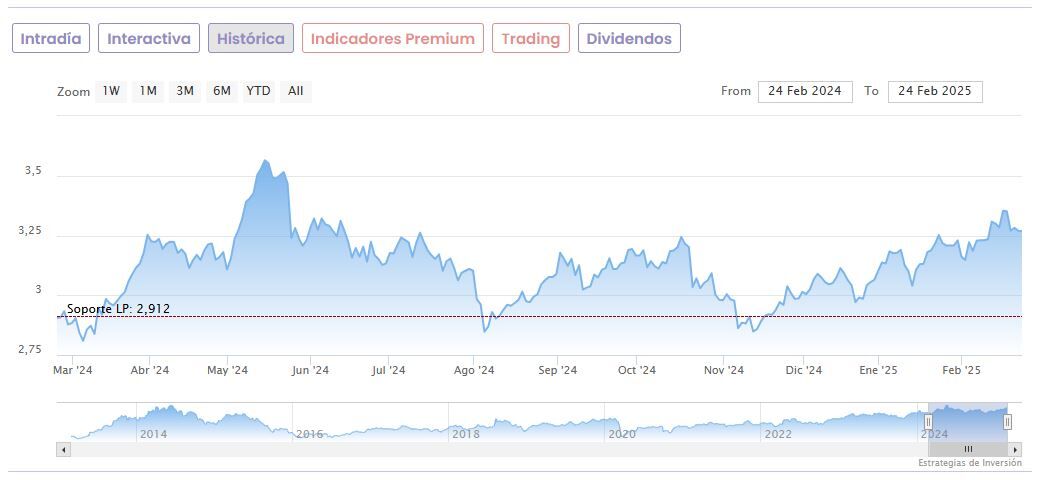Click the left range handle in navigator
The width and height of the screenshot is (1041, 480).
(x=928, y=422)
